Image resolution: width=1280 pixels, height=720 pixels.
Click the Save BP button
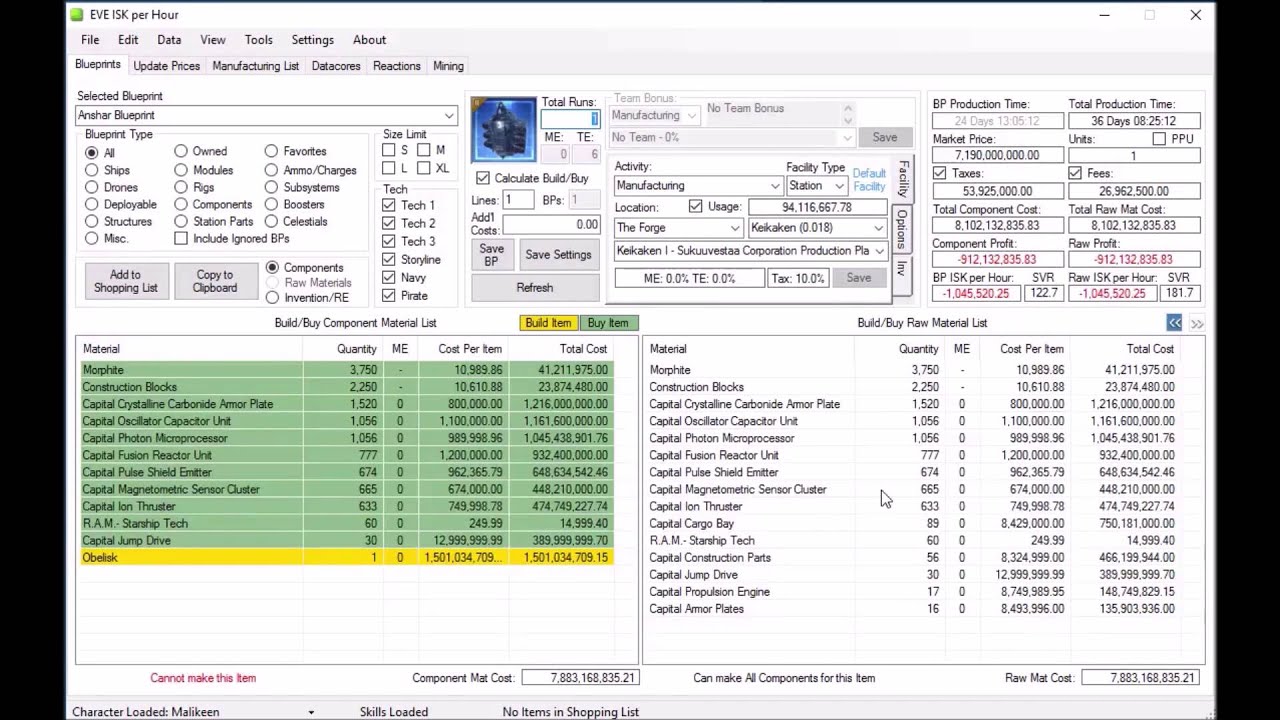(x=491, y=255)
